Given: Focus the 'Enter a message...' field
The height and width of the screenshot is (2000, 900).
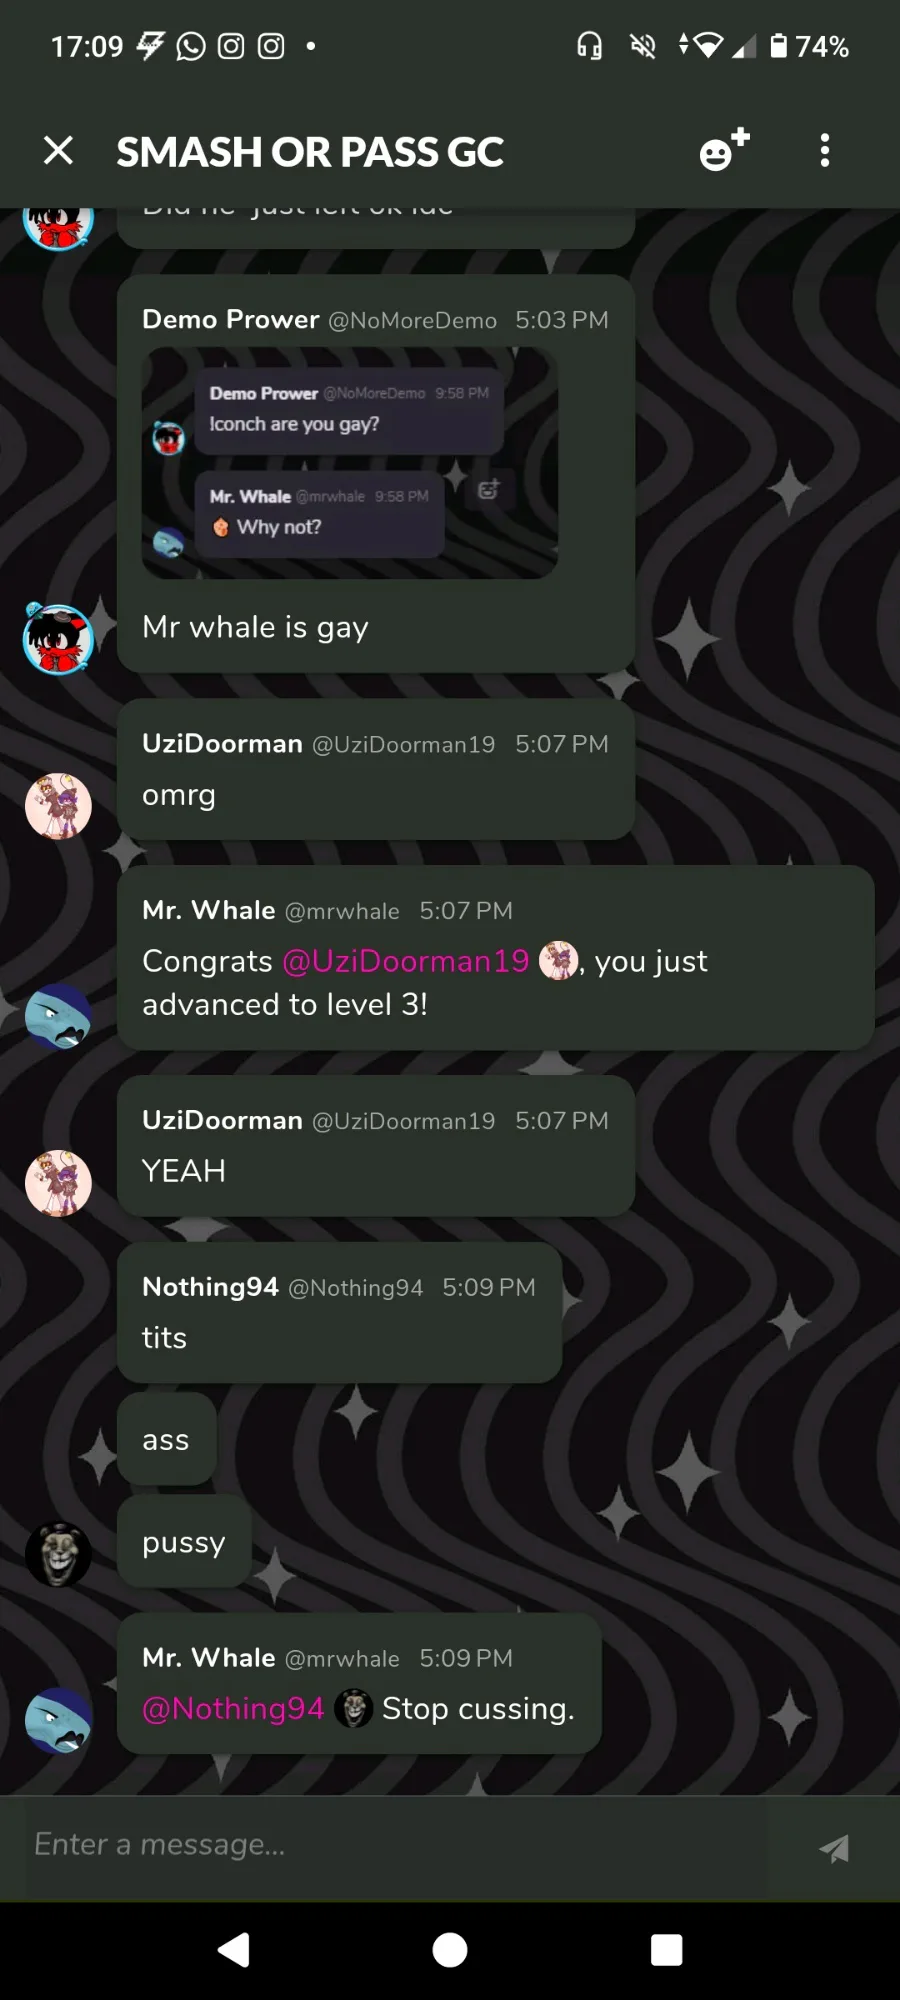Looking at the screenshot, I should pos(400,1845).
